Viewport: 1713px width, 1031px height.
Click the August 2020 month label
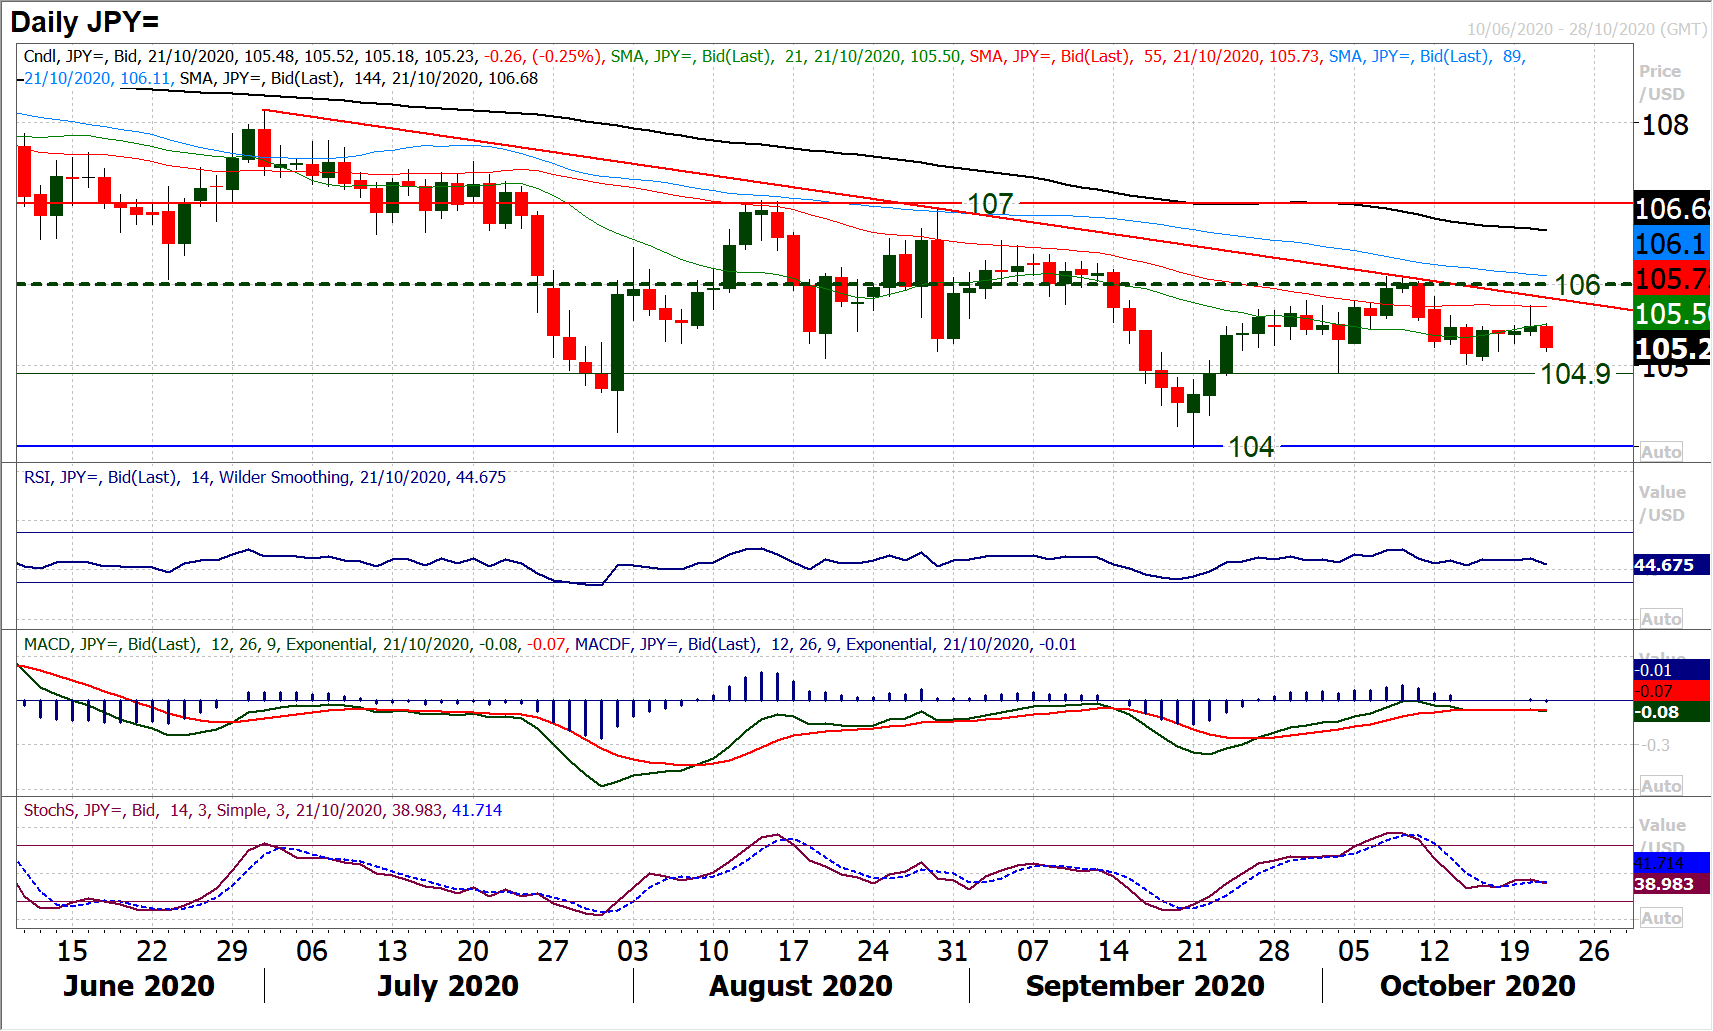click(800, 986)
